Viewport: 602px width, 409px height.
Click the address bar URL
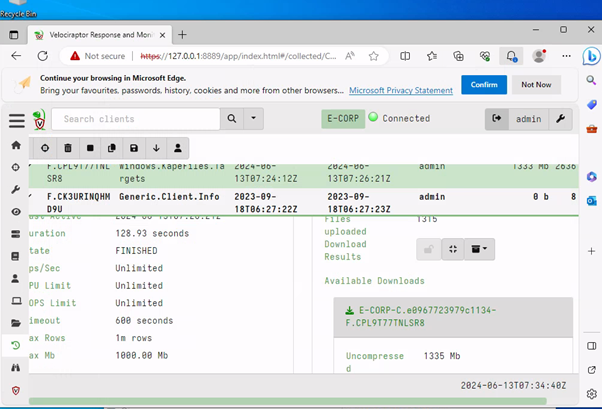pyautogui.click(x=238, y=56)
